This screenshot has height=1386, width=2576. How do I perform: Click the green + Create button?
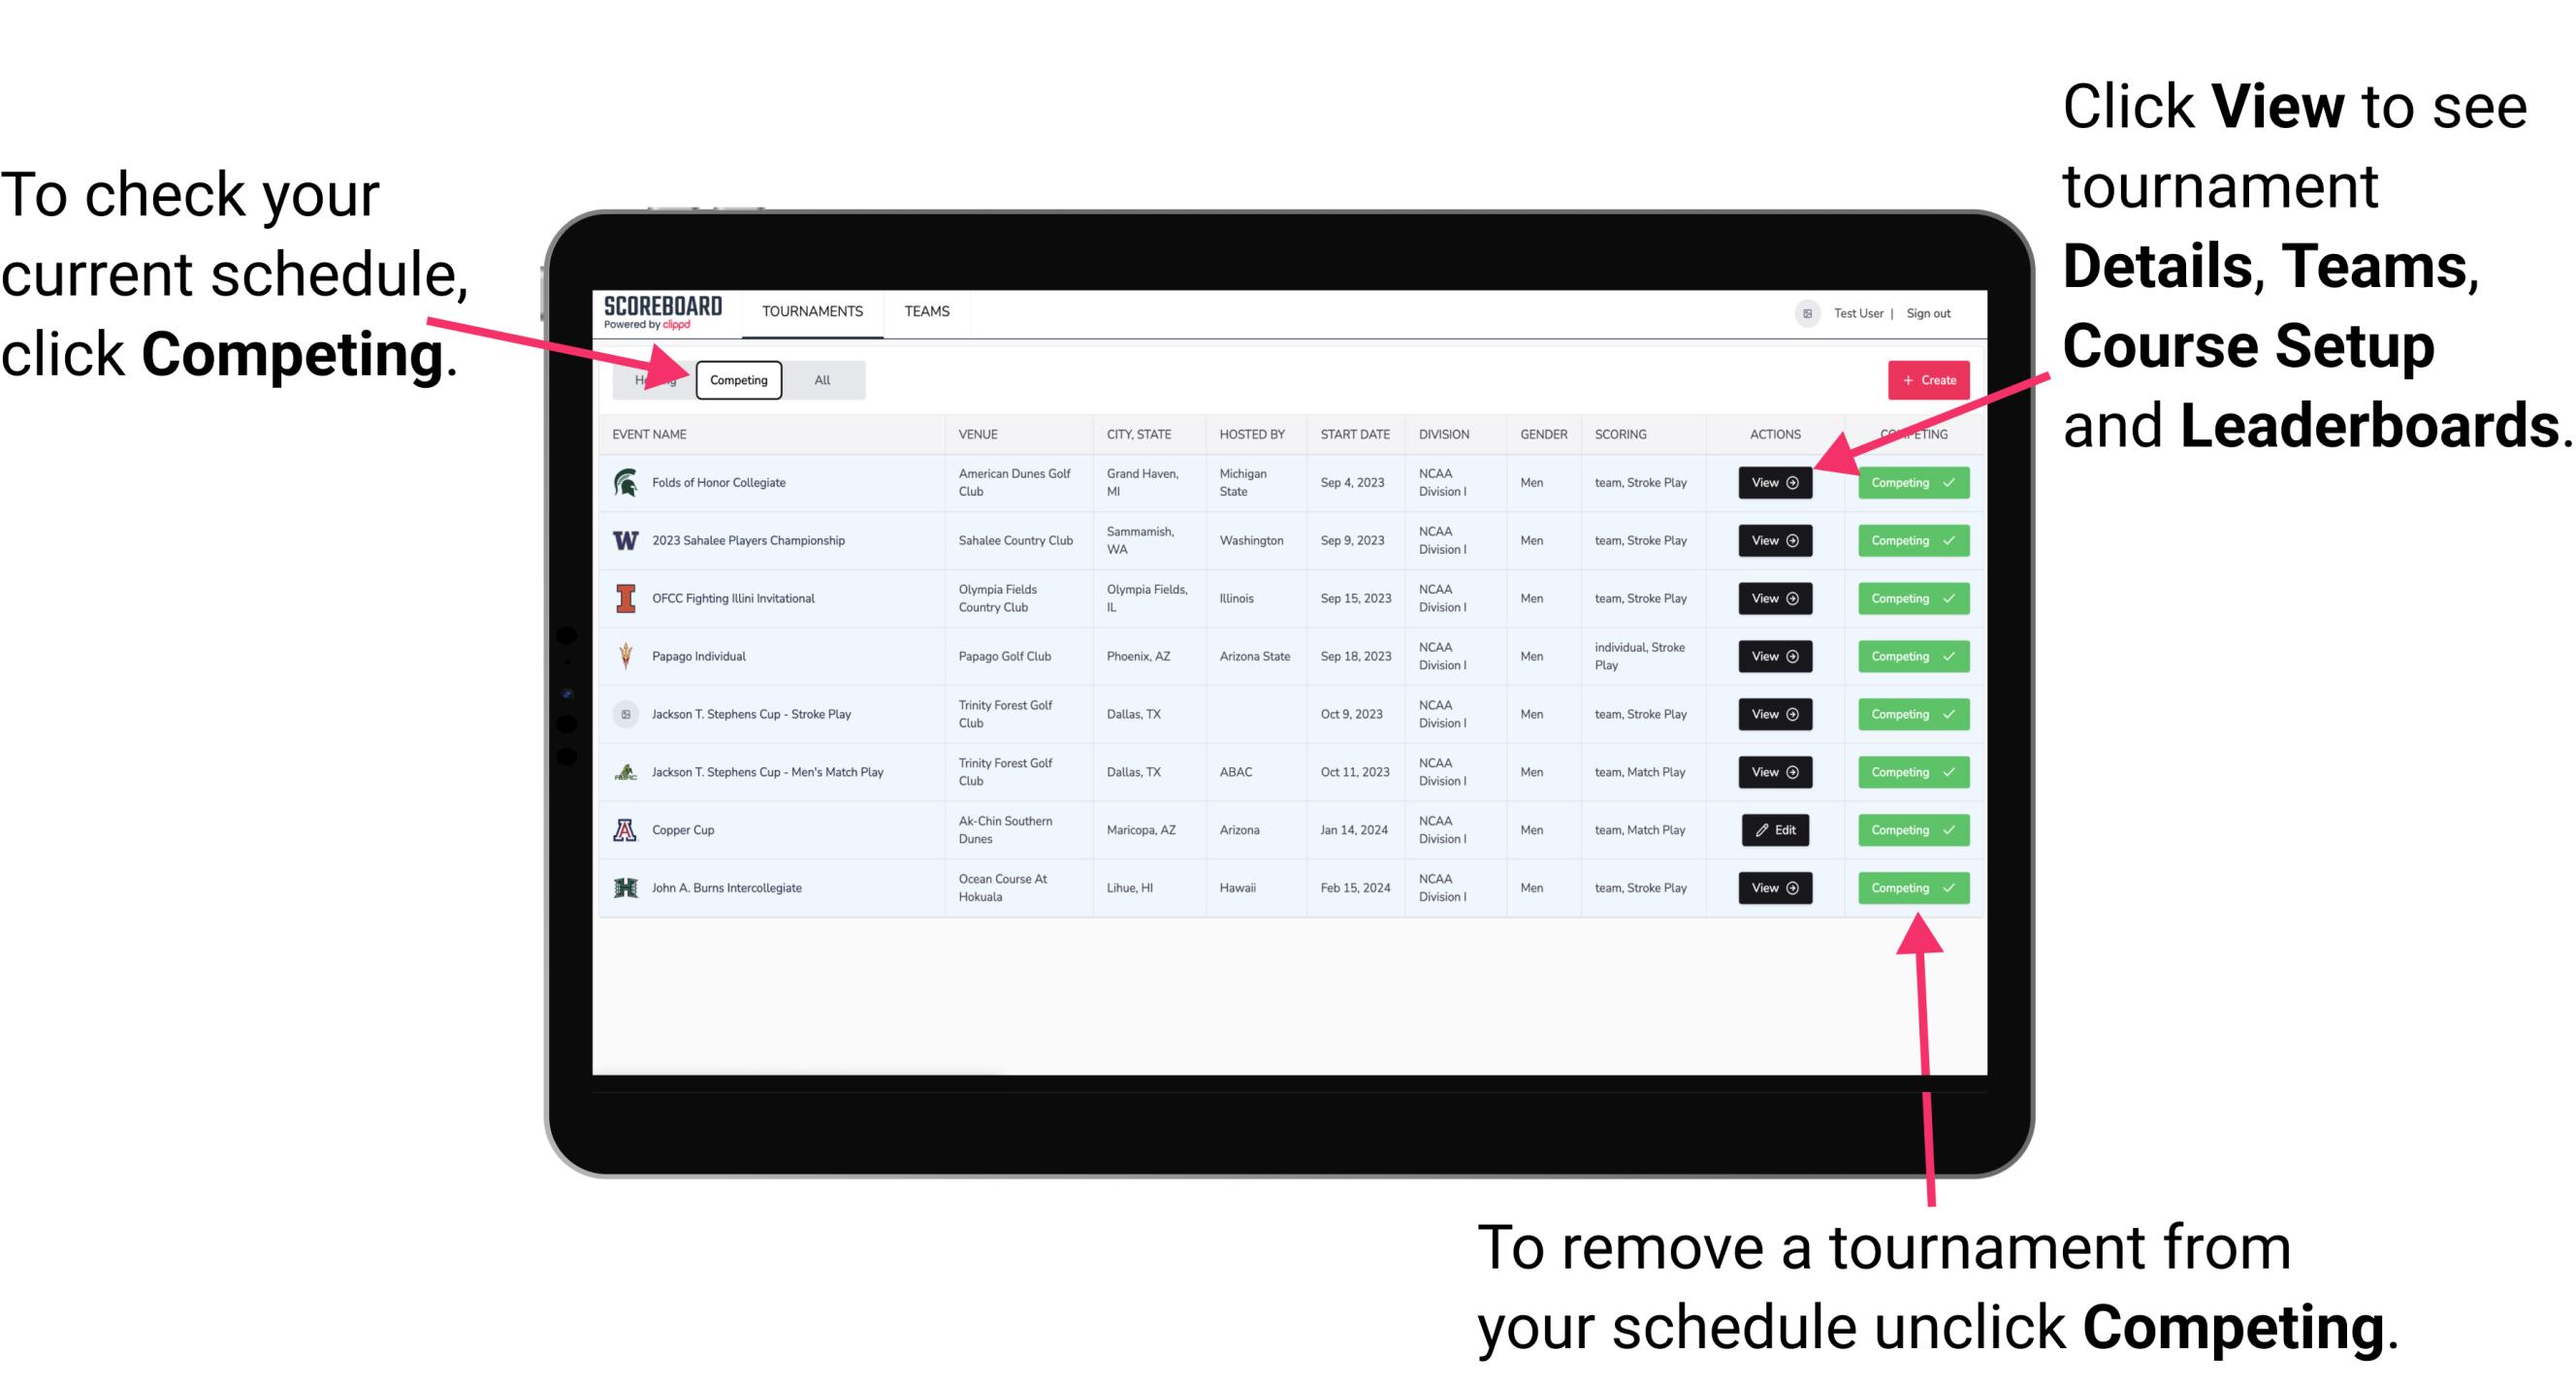click(1928, 379)
